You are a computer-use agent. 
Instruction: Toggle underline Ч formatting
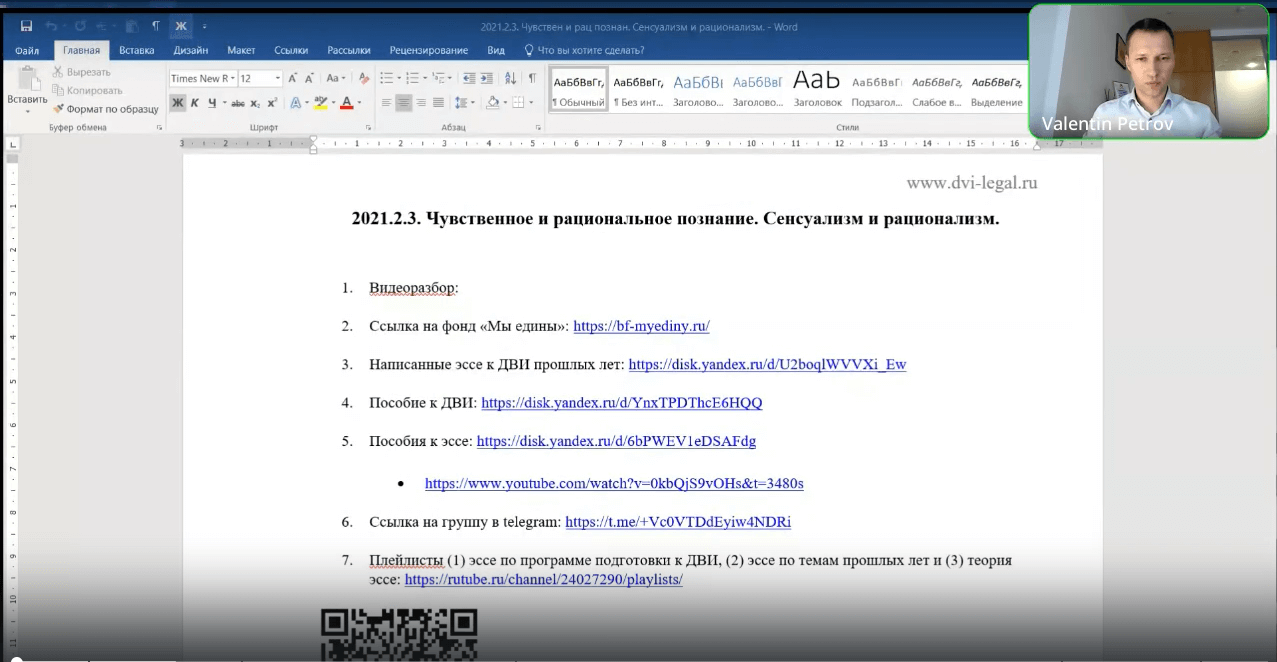point(212,102)
